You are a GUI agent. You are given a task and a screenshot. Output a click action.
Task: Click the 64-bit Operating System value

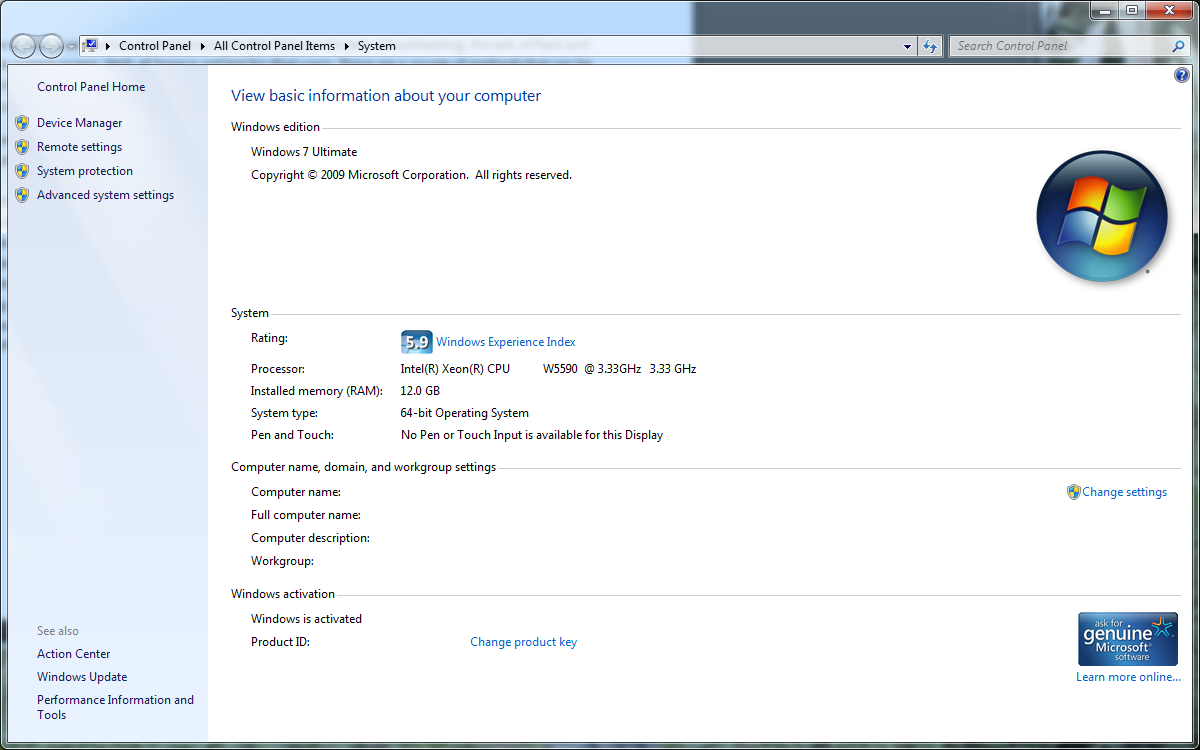[x=465, y=413]
